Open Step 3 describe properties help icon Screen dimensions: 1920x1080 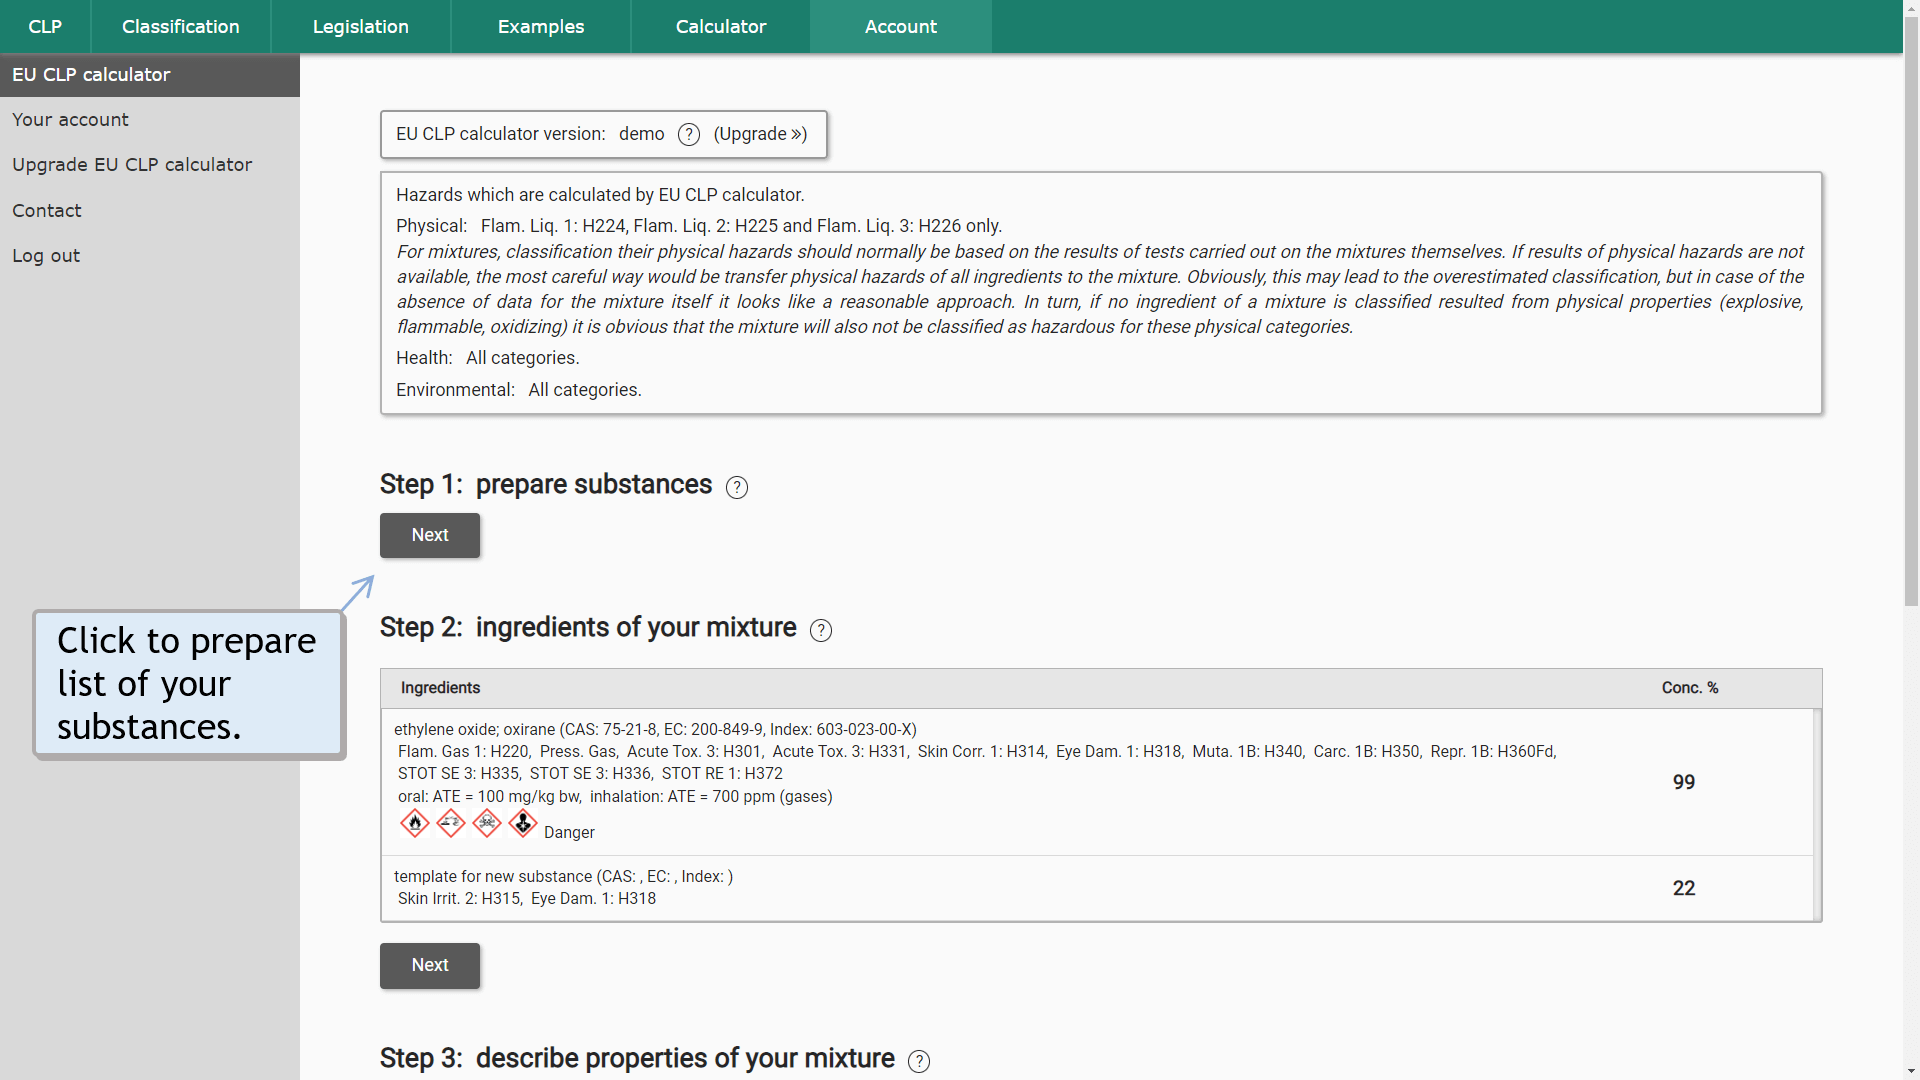919,1061
